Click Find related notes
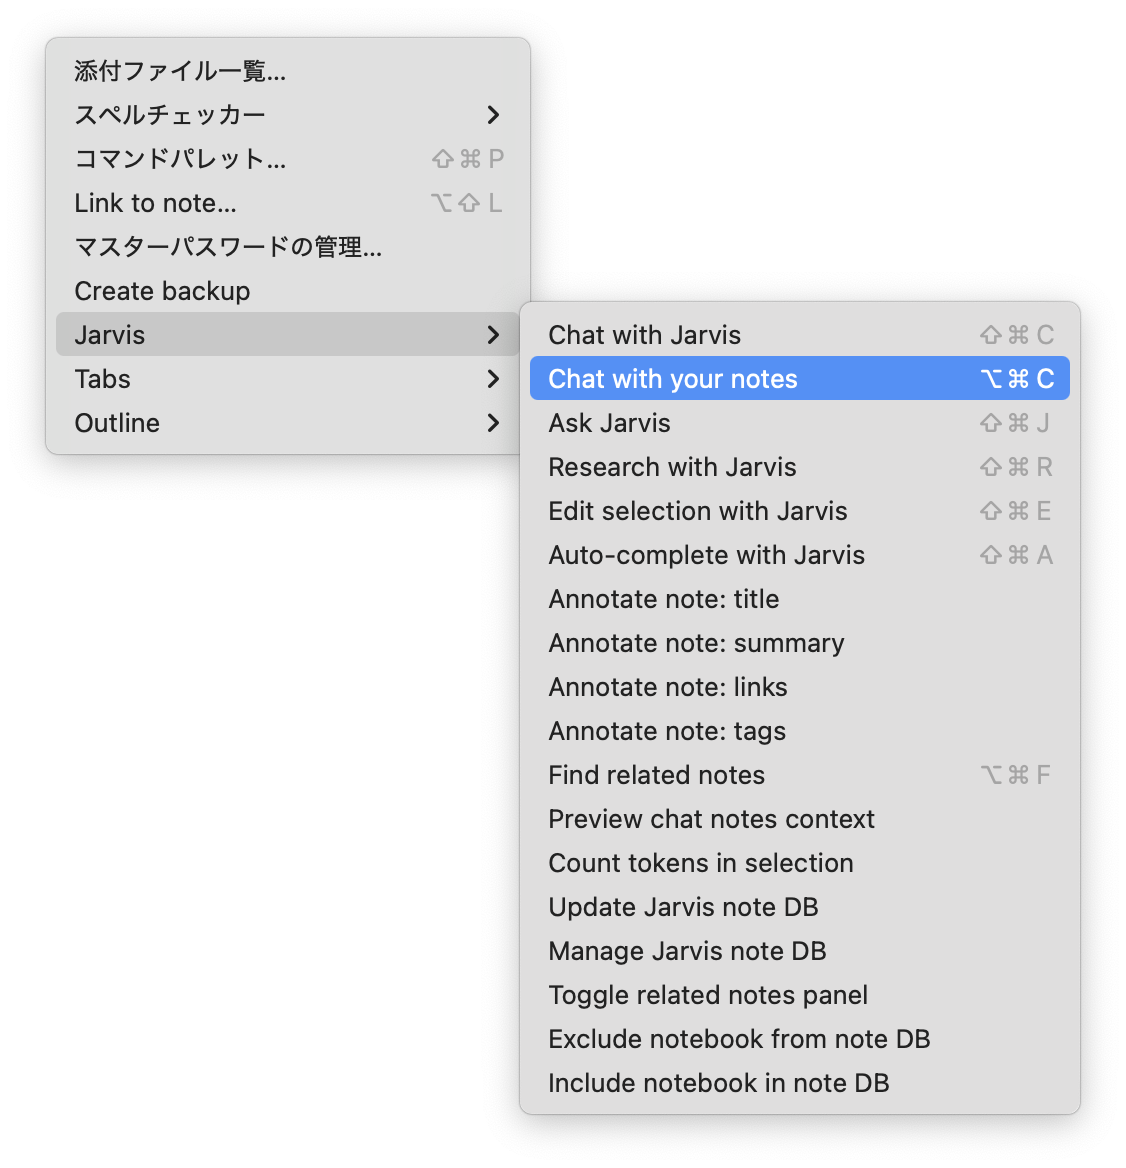The width and height of the screenshot is (1126, 1168). pyautogui.click(x=656, y=775)
